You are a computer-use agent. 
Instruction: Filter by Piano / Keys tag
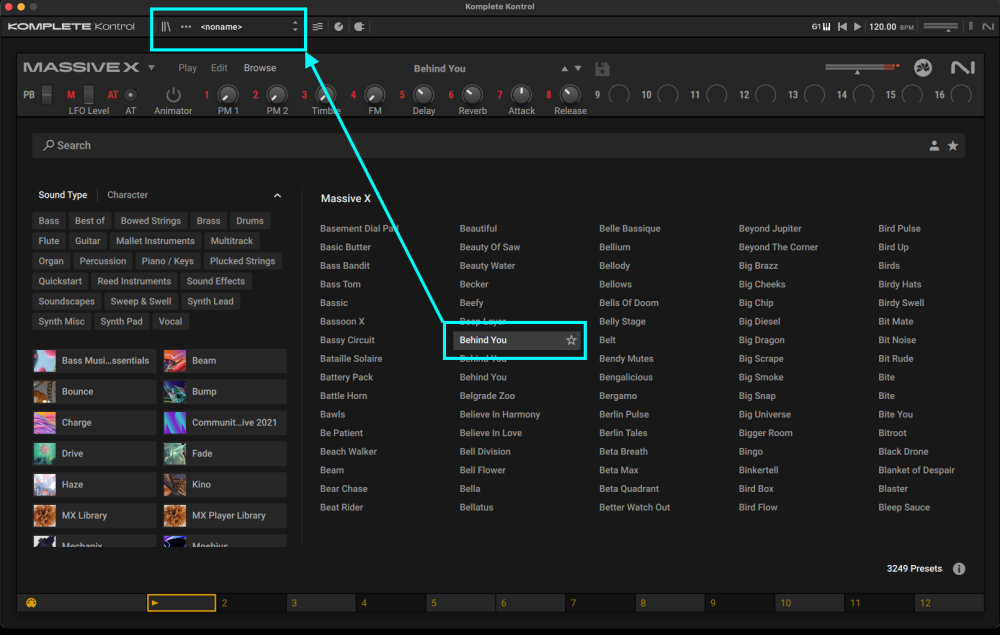click(x=168, y=261)
